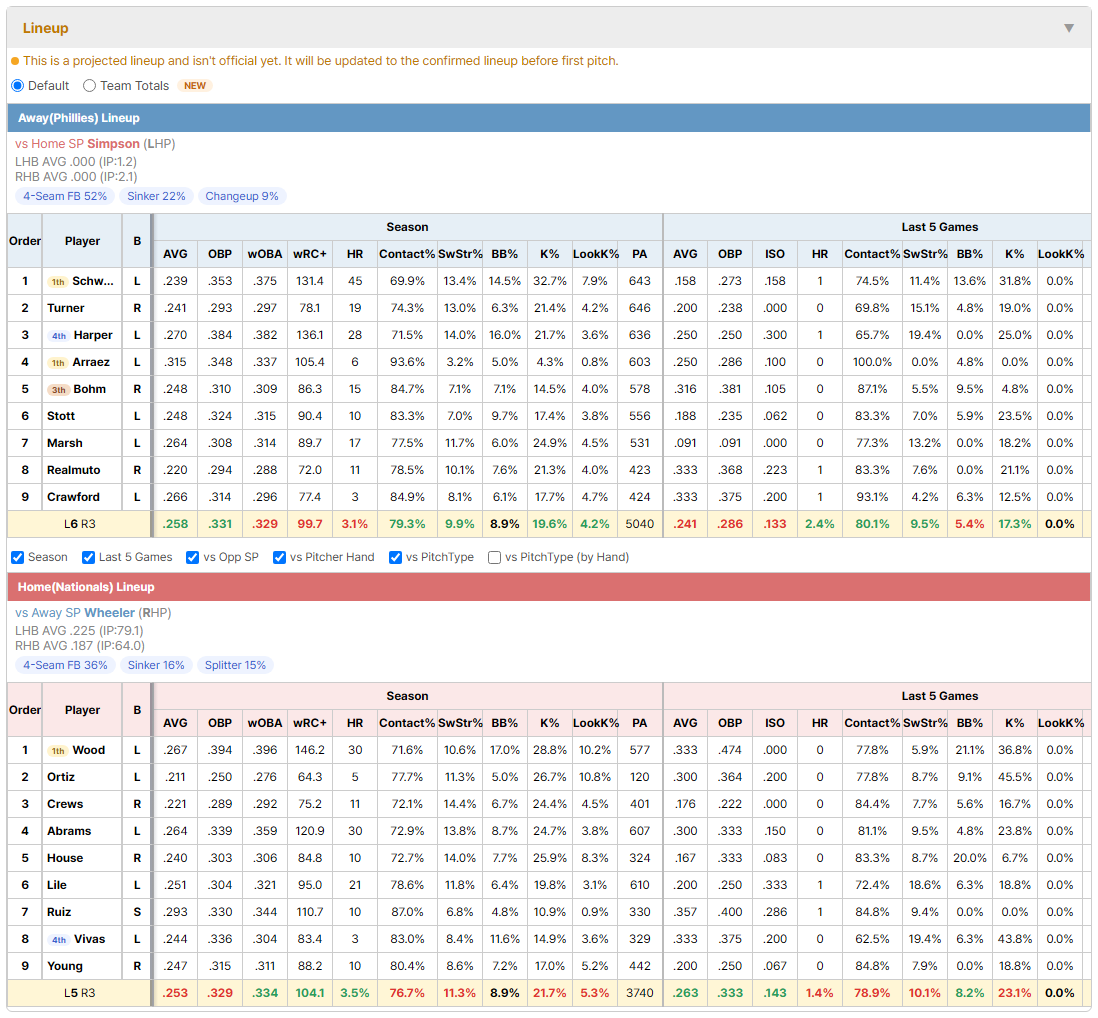The width and height of the screenshot is (1098, 1018).
Task: Click the 3th badge next to Bohm
Action: point(59,389)
